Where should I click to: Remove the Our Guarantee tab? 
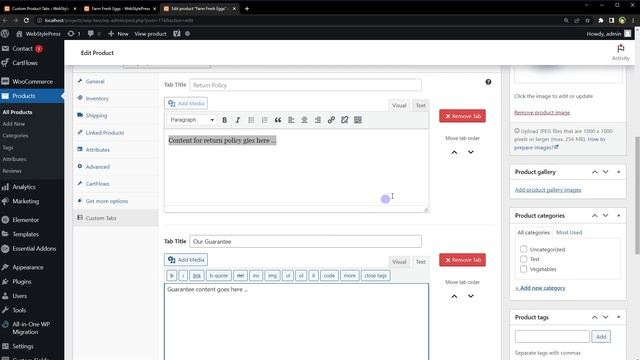[x=462, y=260]
